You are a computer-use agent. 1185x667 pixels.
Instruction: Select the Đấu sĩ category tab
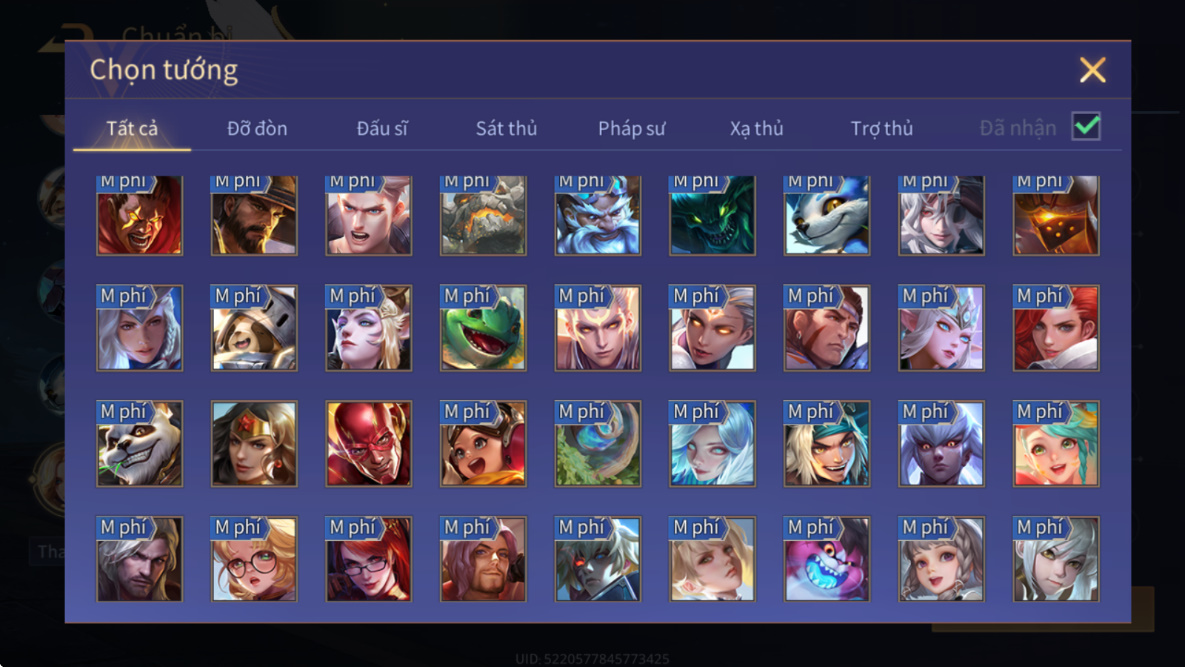click(382, 128)
